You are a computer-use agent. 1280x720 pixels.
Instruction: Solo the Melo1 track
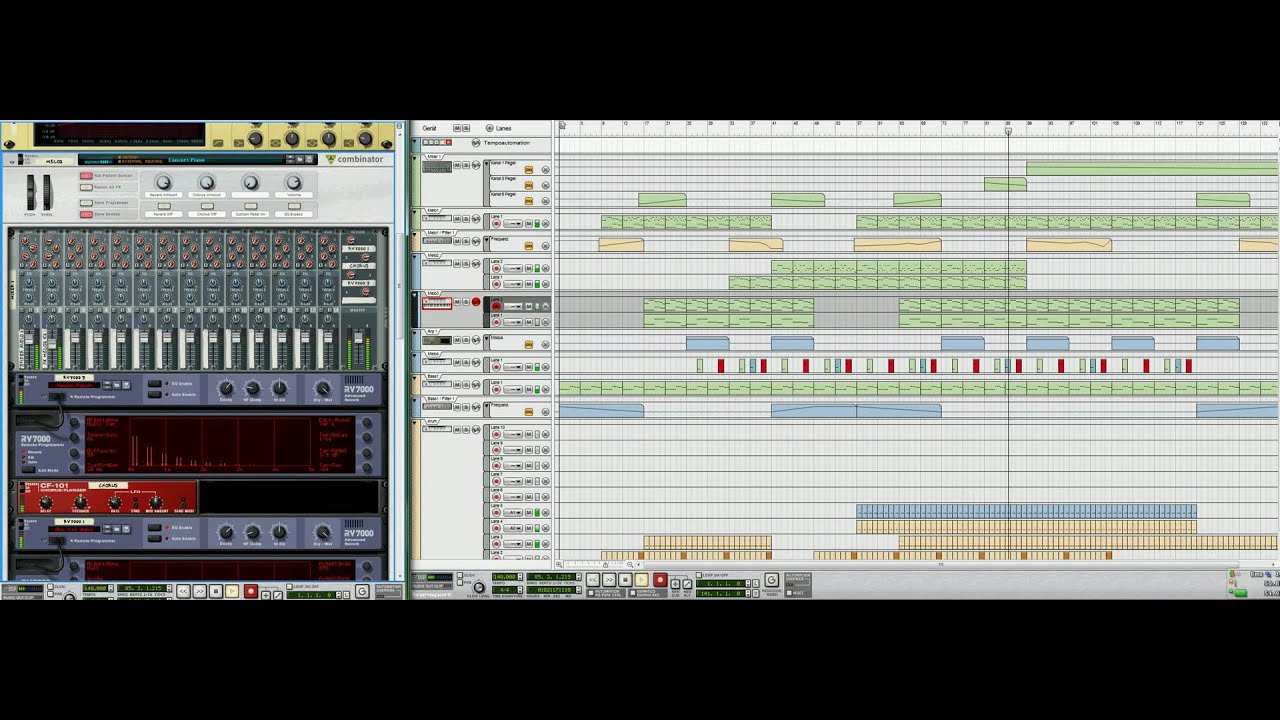(466, 219)
